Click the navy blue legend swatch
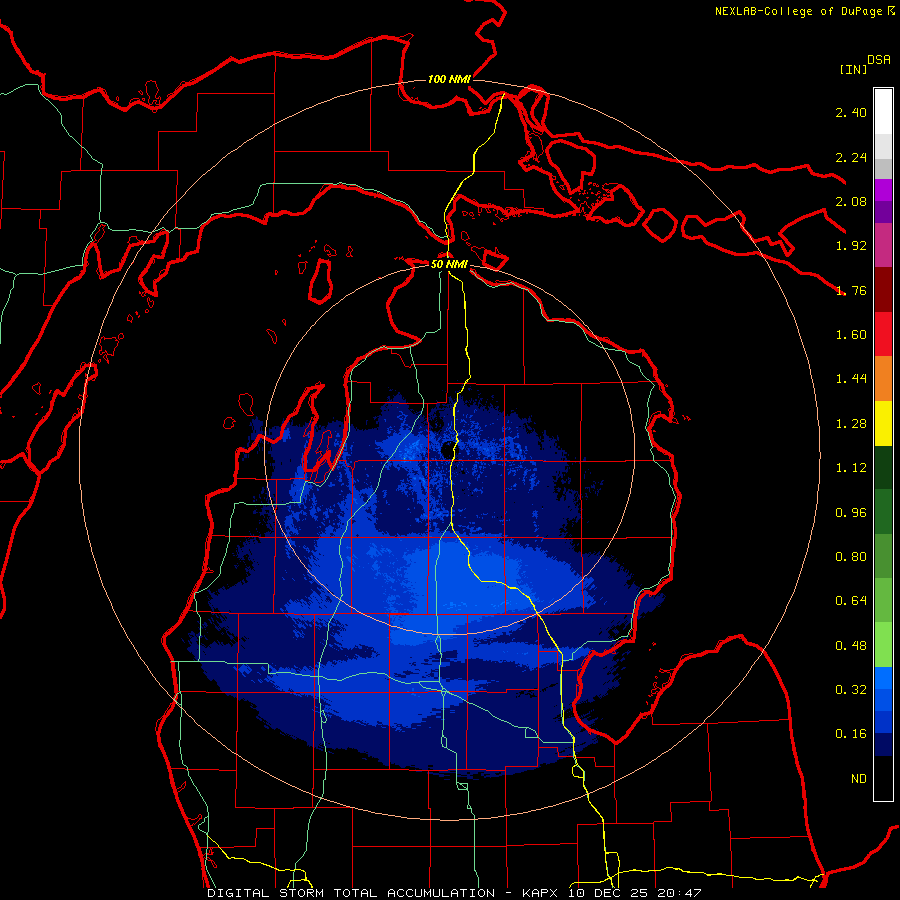The height and width of the screenshot is (900, 900). pos(883,745)
